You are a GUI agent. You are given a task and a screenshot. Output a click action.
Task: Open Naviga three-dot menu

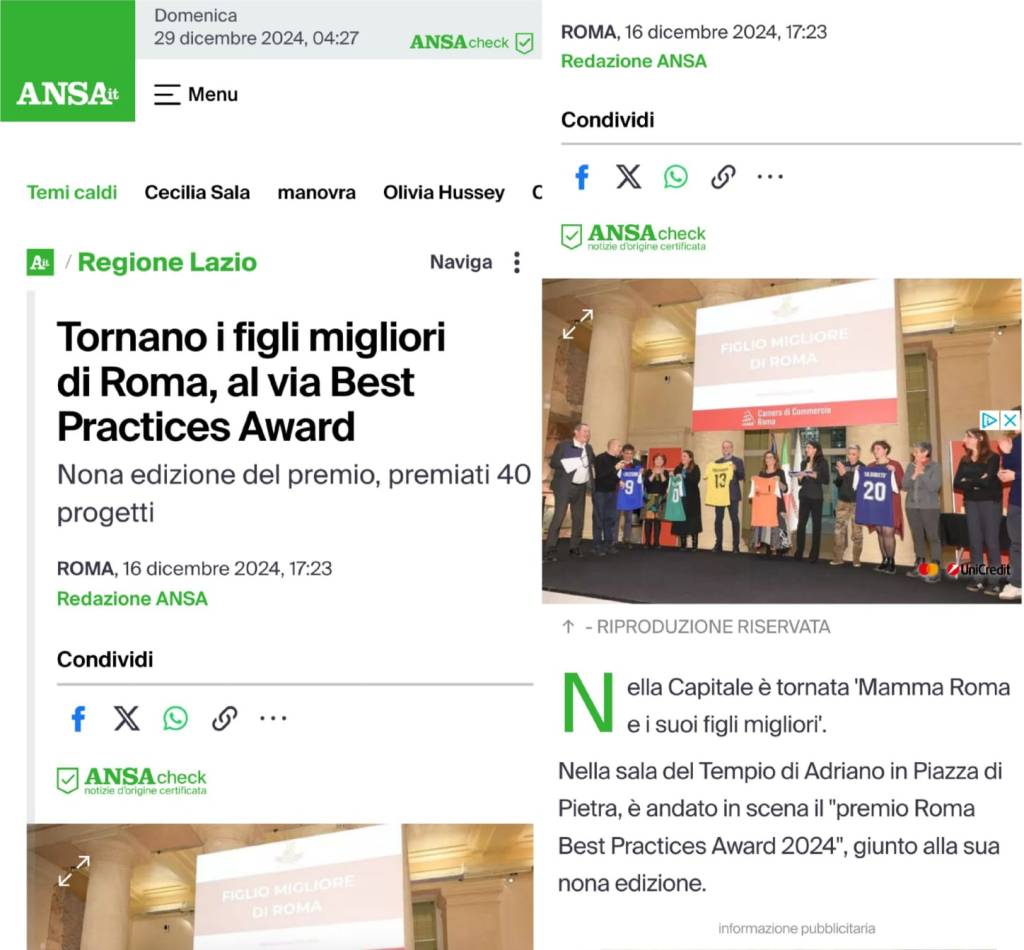(x=517, y=262)
